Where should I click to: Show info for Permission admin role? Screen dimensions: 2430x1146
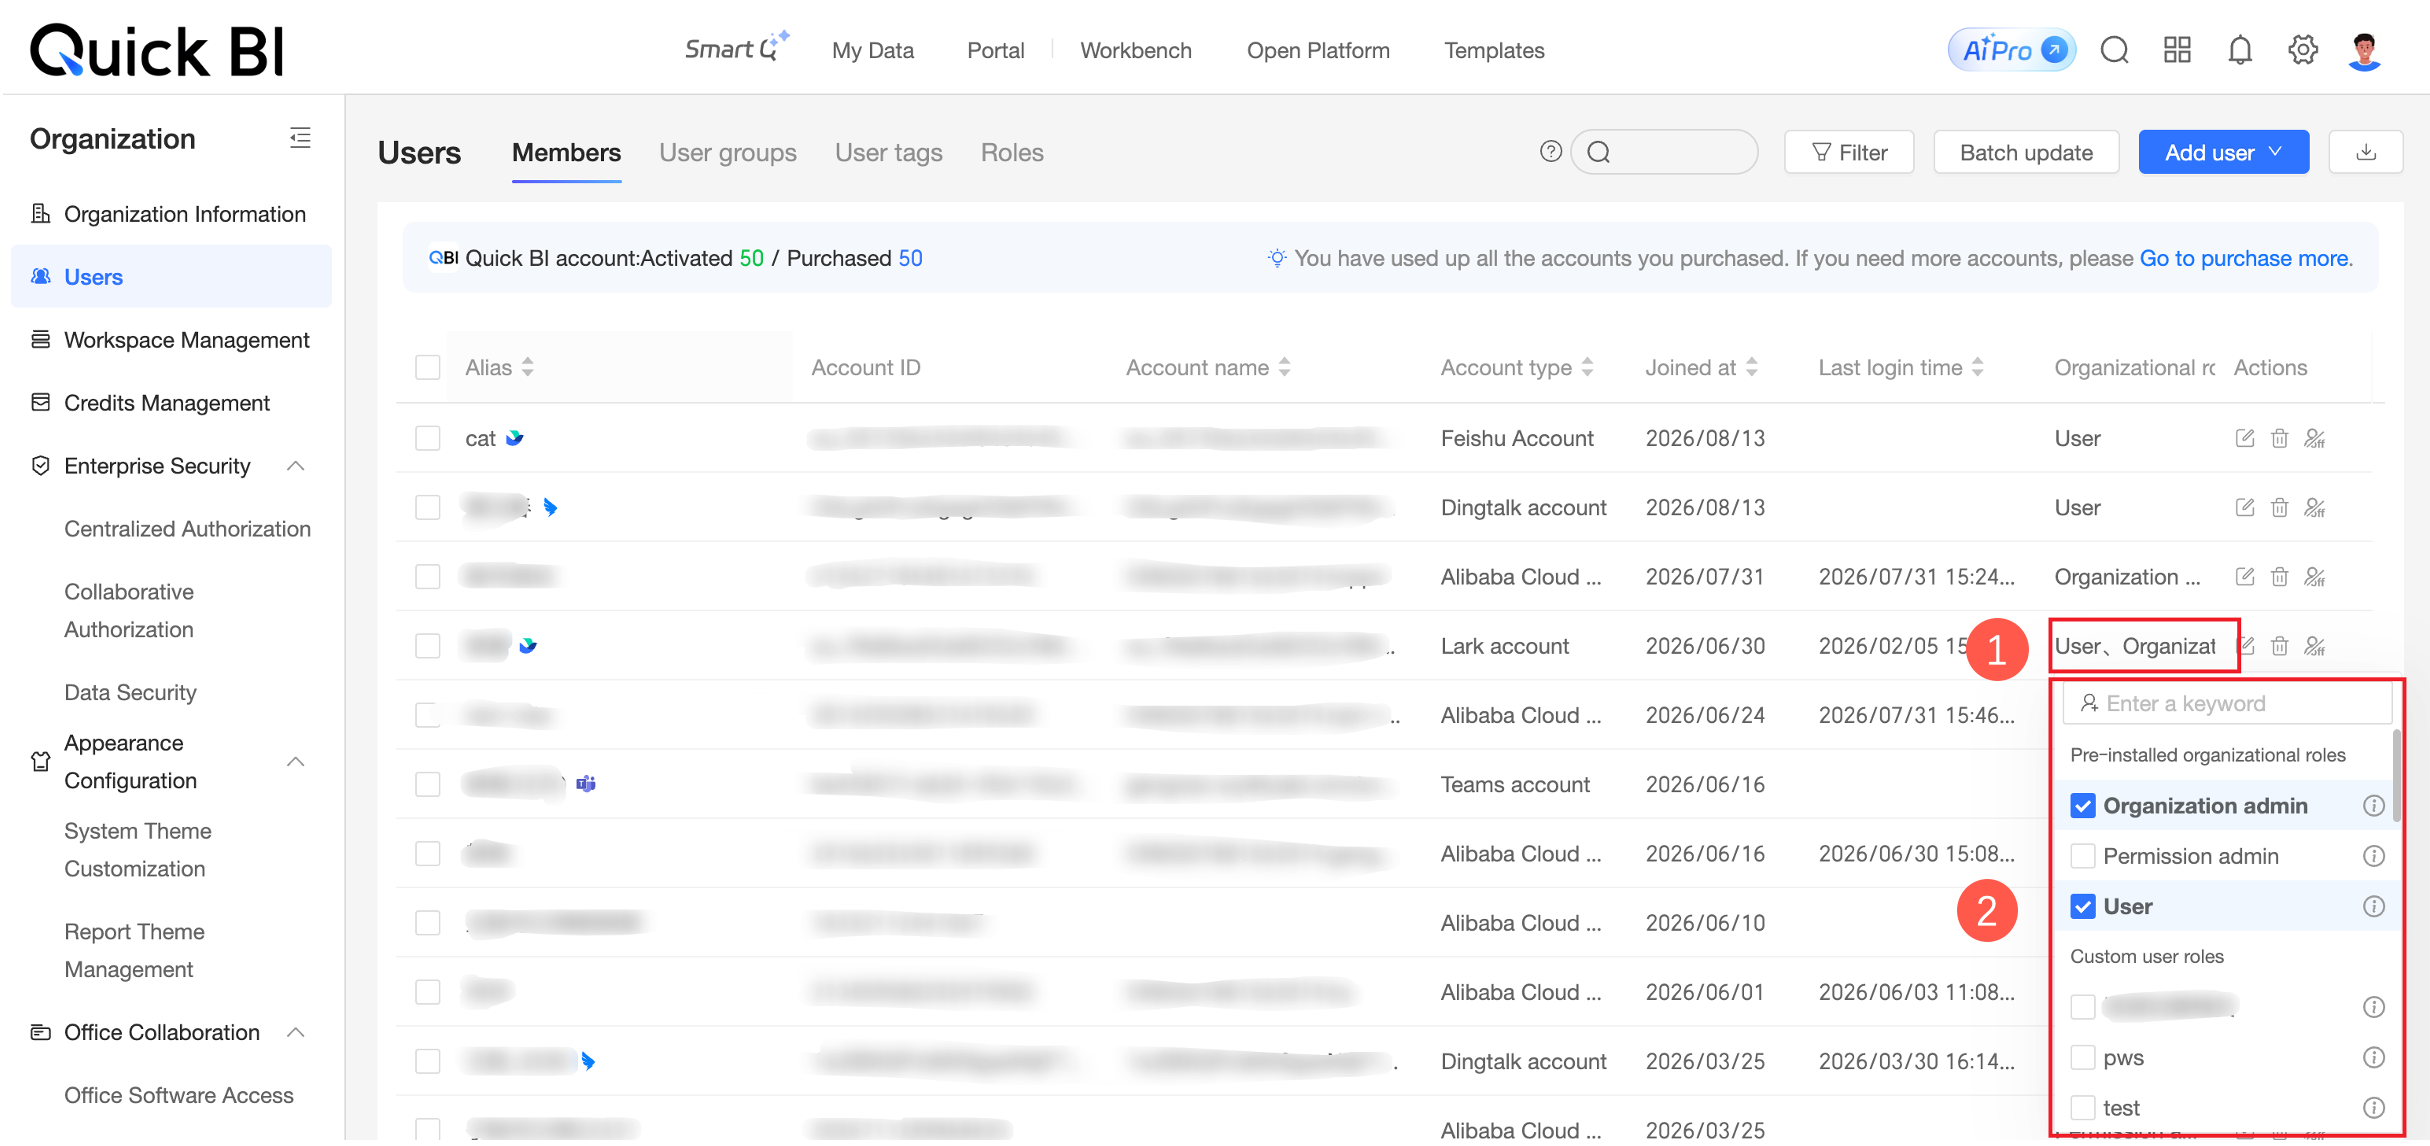tap(2374, 856)
